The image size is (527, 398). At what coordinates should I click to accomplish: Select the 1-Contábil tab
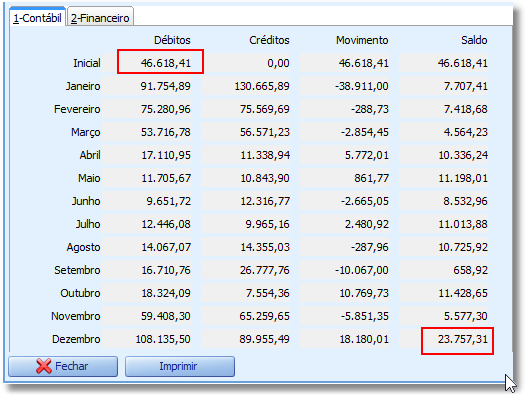(x=37, y=17)
